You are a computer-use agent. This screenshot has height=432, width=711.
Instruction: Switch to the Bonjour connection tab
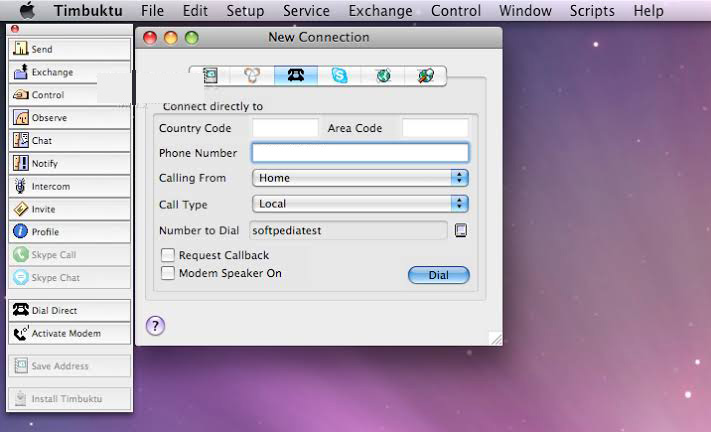pyautogui.click(x=252, y=75)
